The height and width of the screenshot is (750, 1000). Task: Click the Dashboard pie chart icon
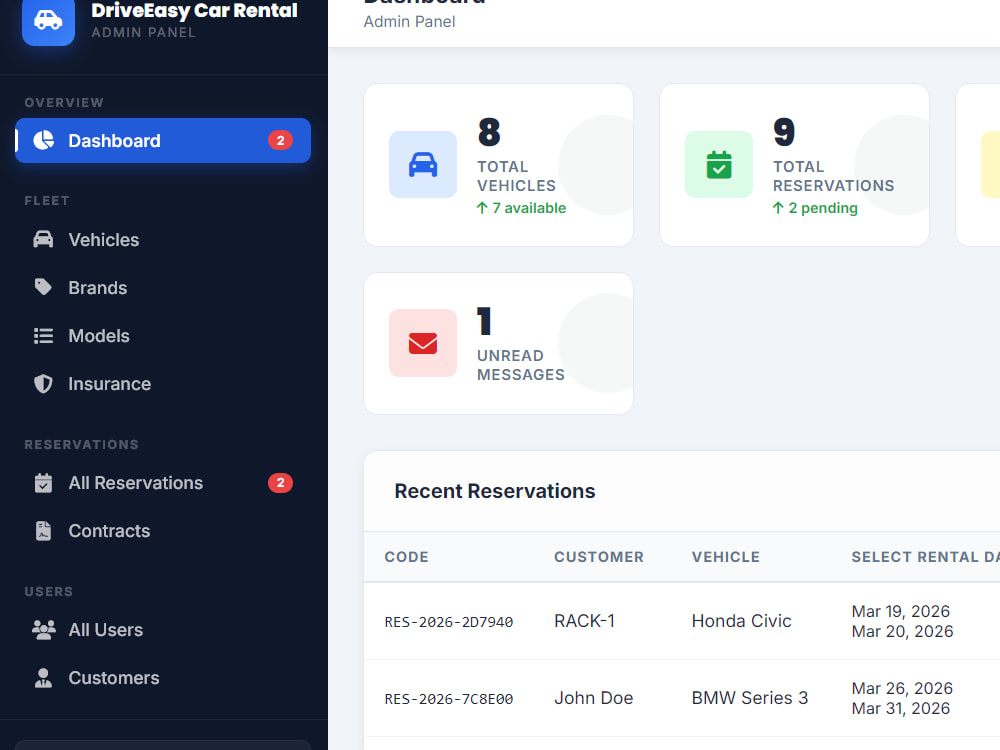point(43,140)
